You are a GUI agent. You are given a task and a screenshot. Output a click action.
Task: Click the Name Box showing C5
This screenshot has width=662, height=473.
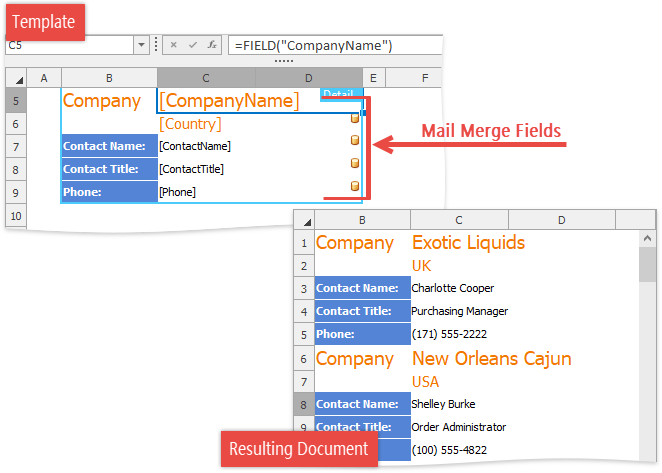(68, 45)
